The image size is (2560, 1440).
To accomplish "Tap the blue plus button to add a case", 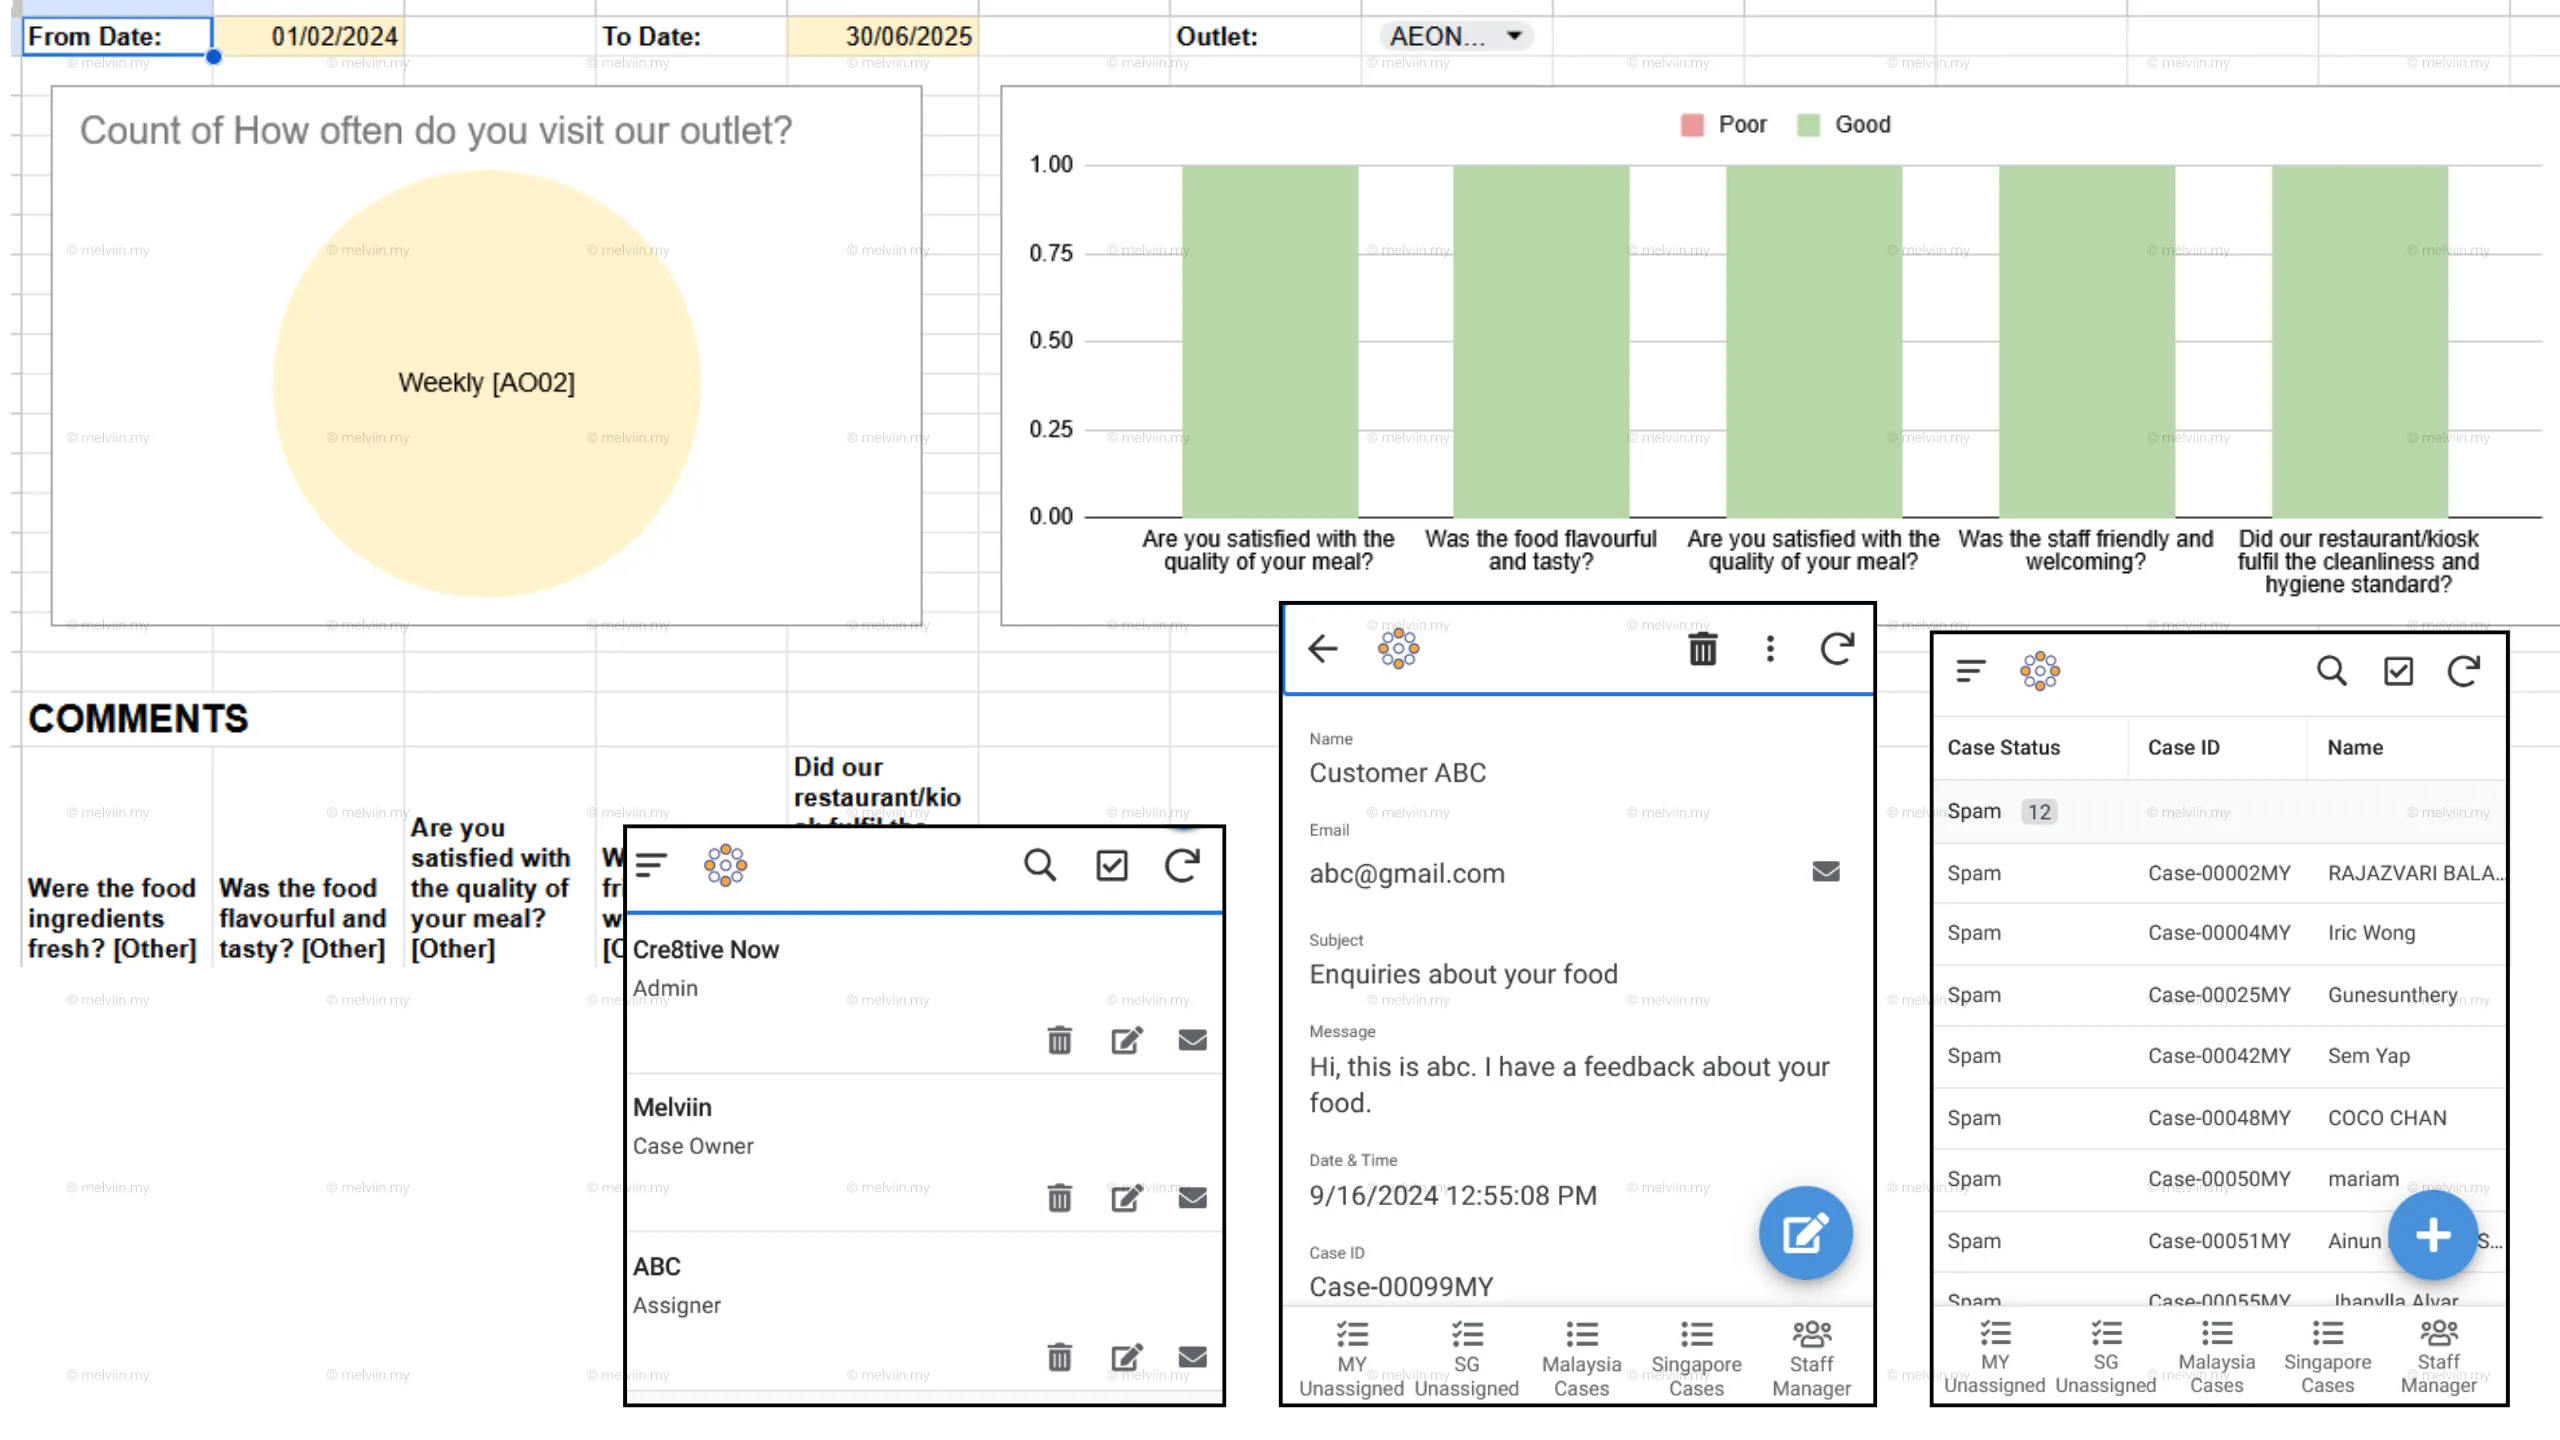I will pos(2434,1236).
